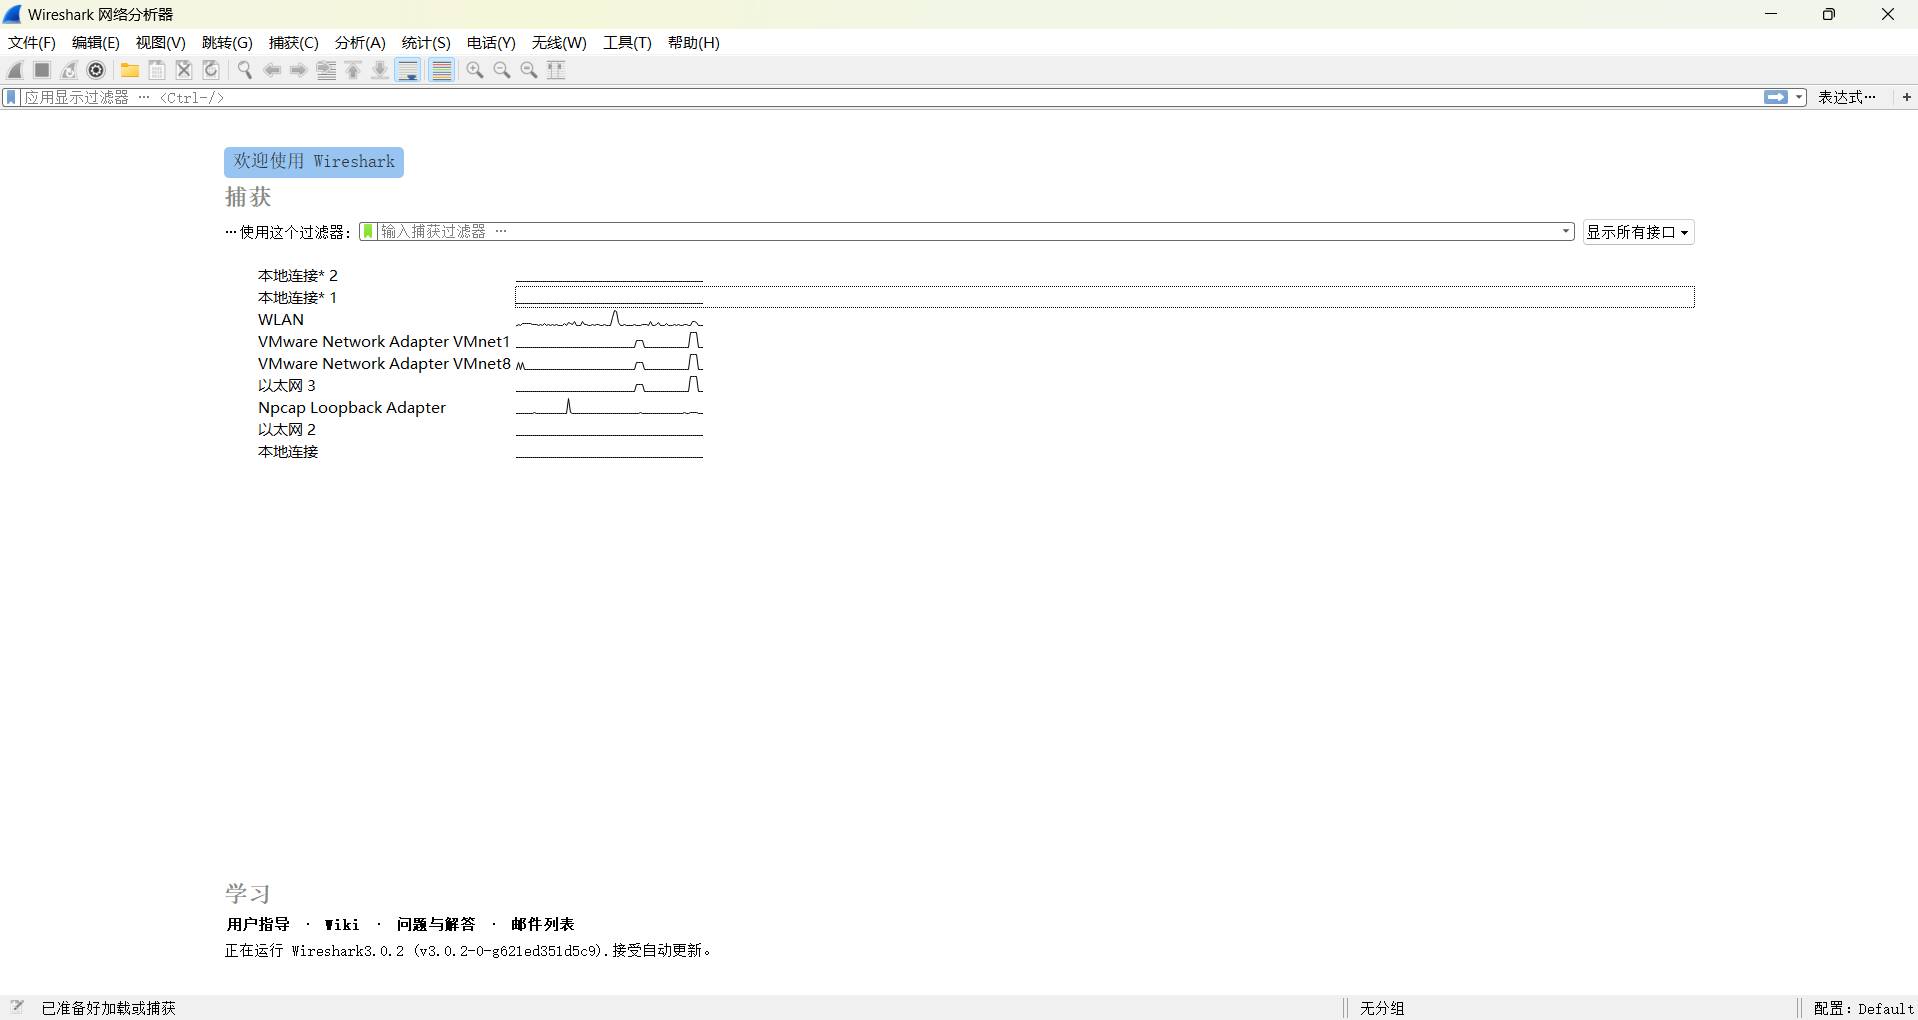The height and width of the screenshot is (1020, 1918).
Task: Select interface 本地连接* 1
Action: pyautogui.click(x=297, y=298)
